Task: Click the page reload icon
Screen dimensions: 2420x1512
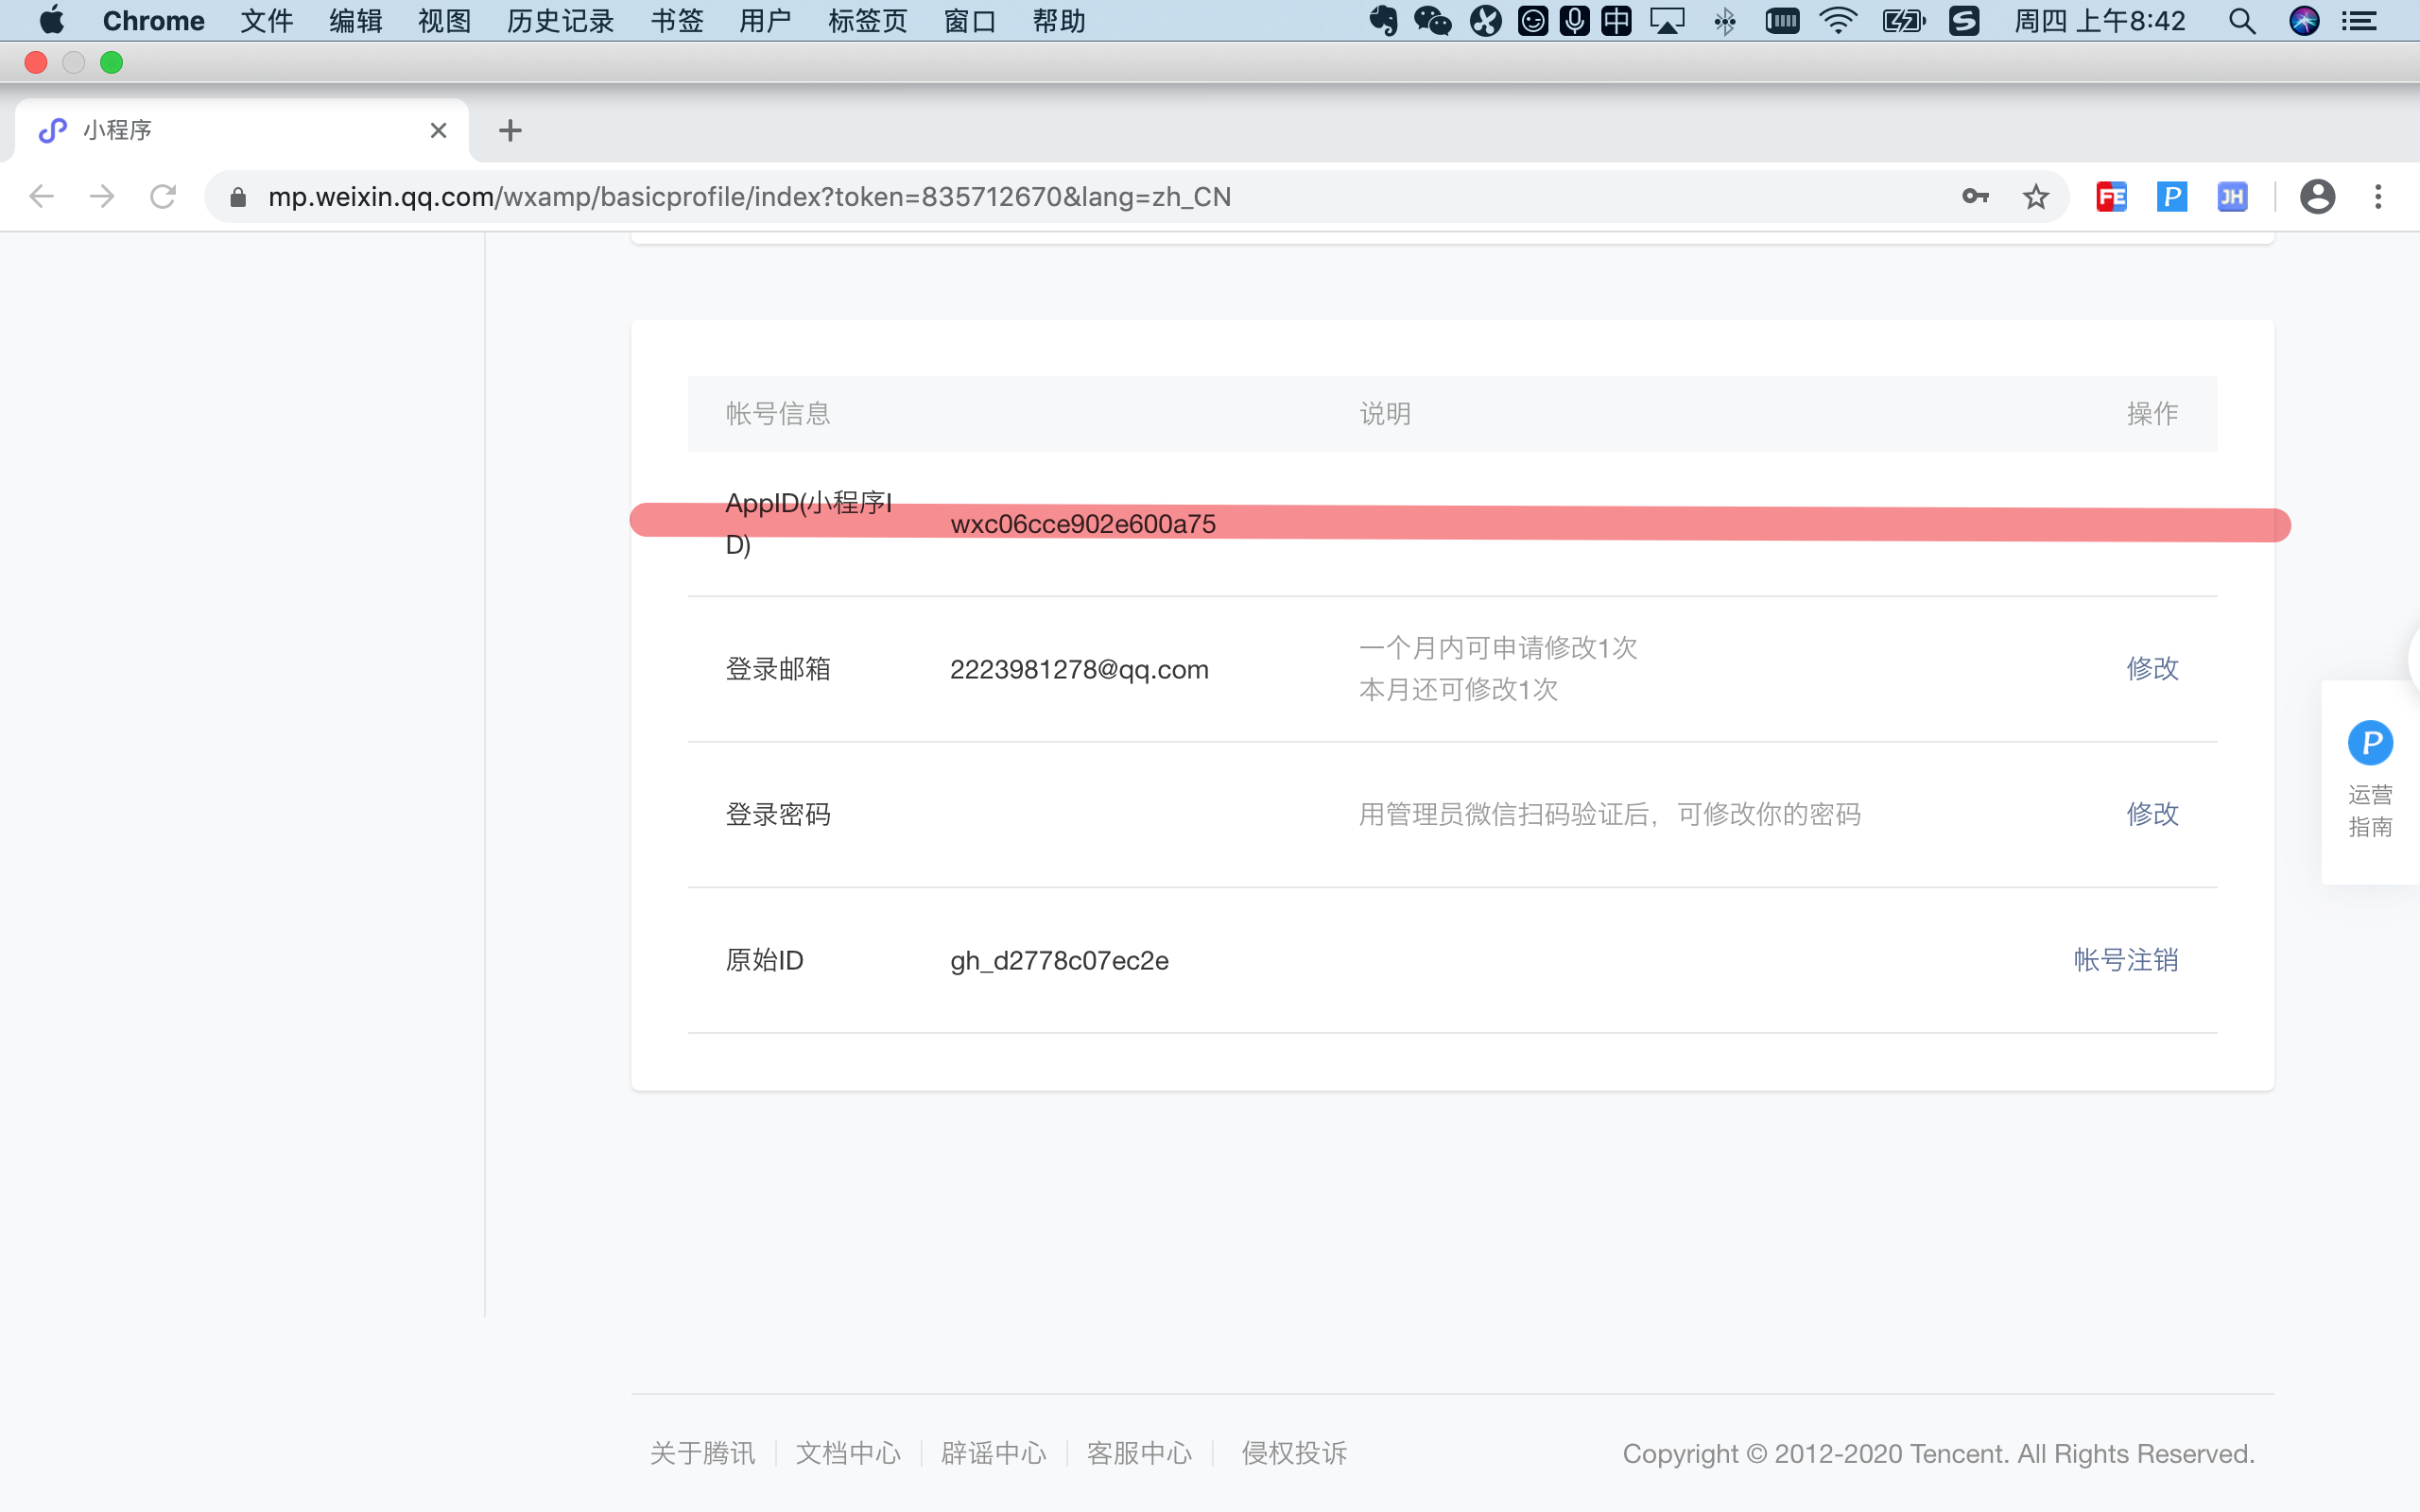Action: click(163, 197)
